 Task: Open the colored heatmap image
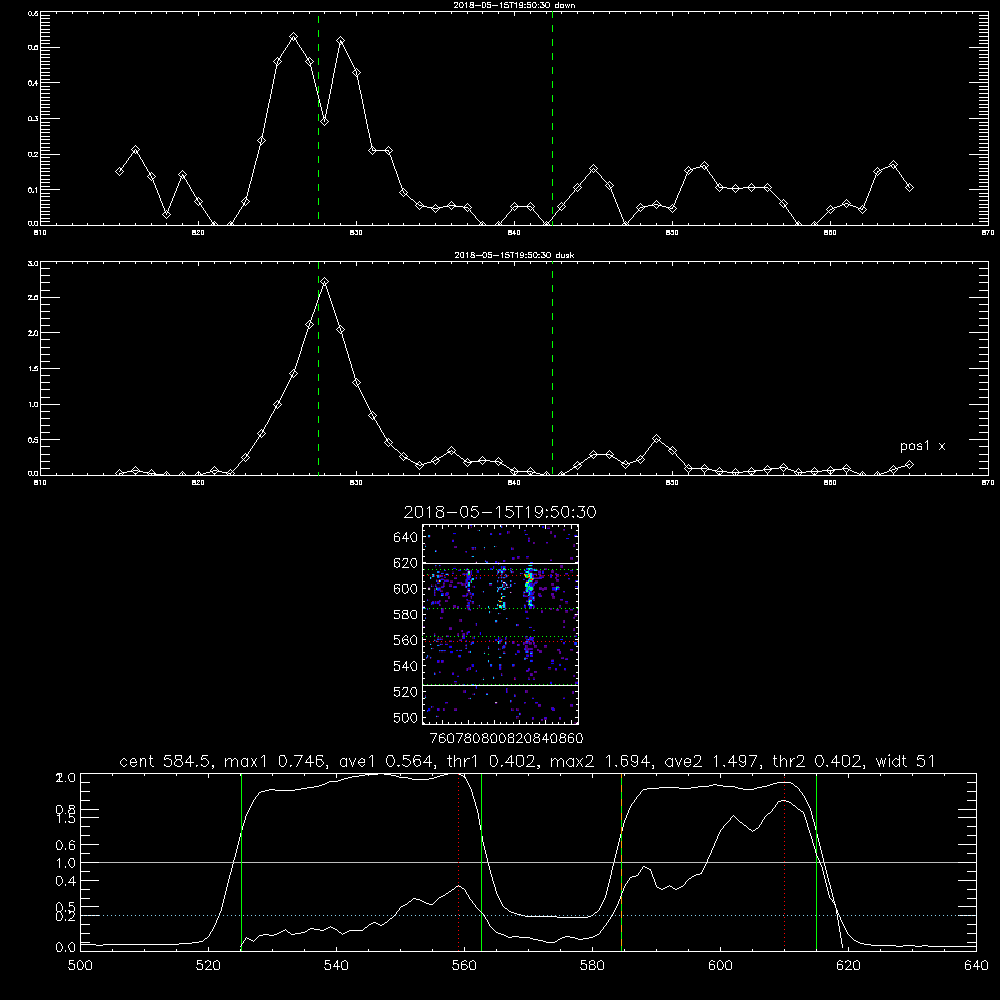click(x=501, y=624)
